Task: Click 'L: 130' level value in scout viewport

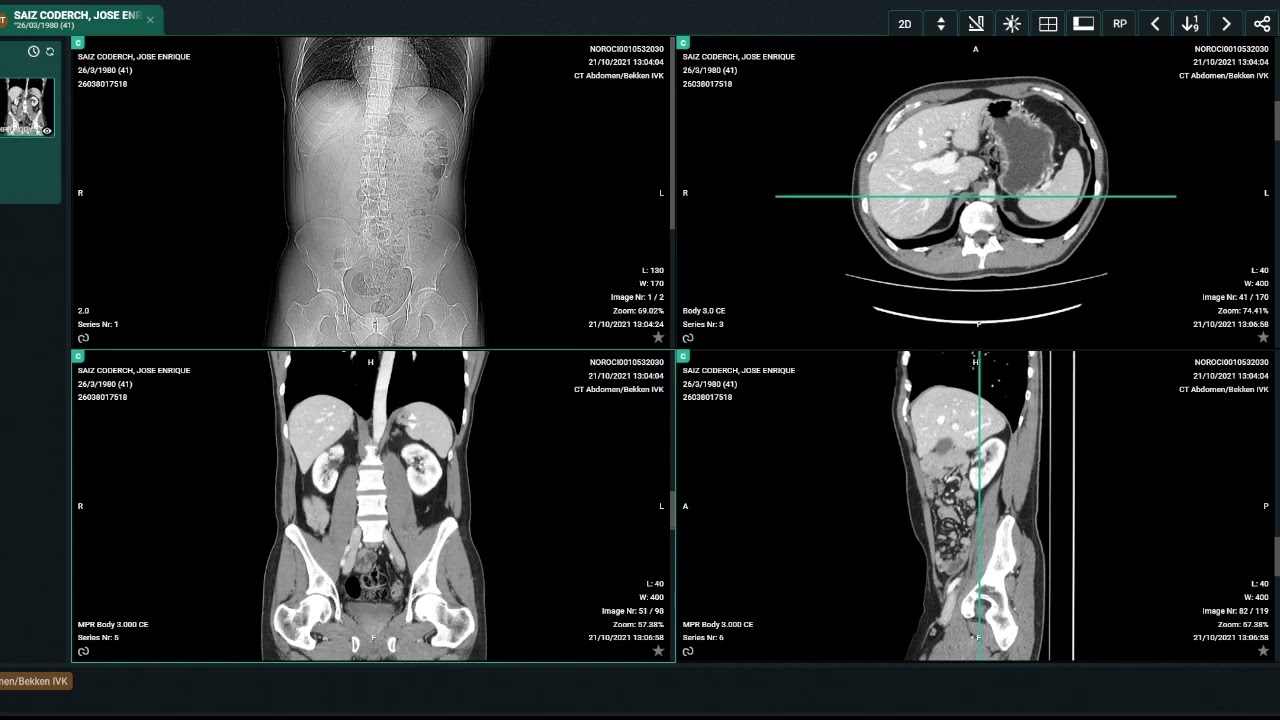Action: 652,270
